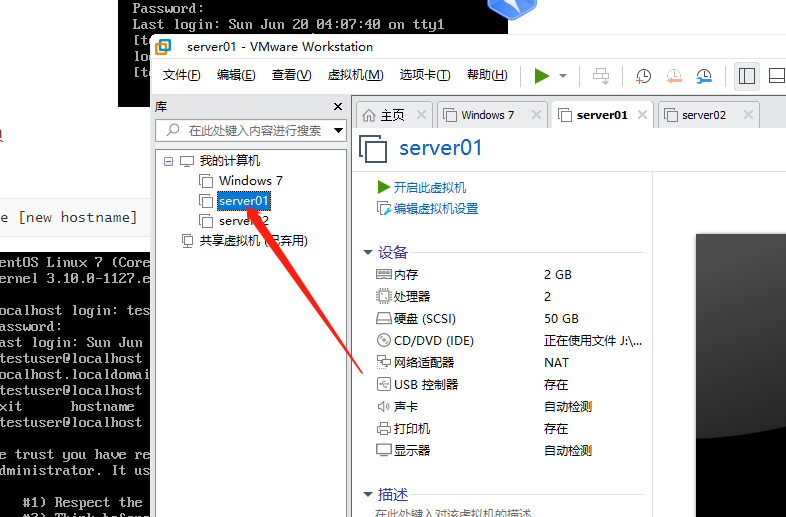Select Windows 7 in the library tree

[251, 181]
